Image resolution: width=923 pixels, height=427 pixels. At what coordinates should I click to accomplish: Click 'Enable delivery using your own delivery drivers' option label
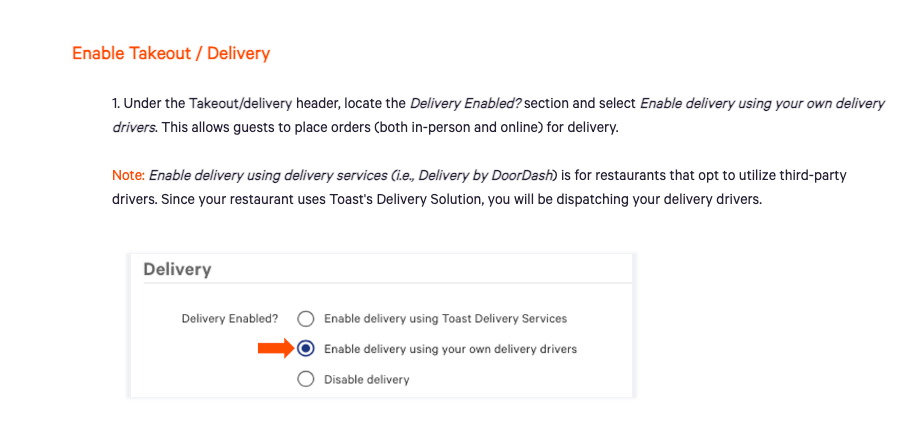[450, 349]
